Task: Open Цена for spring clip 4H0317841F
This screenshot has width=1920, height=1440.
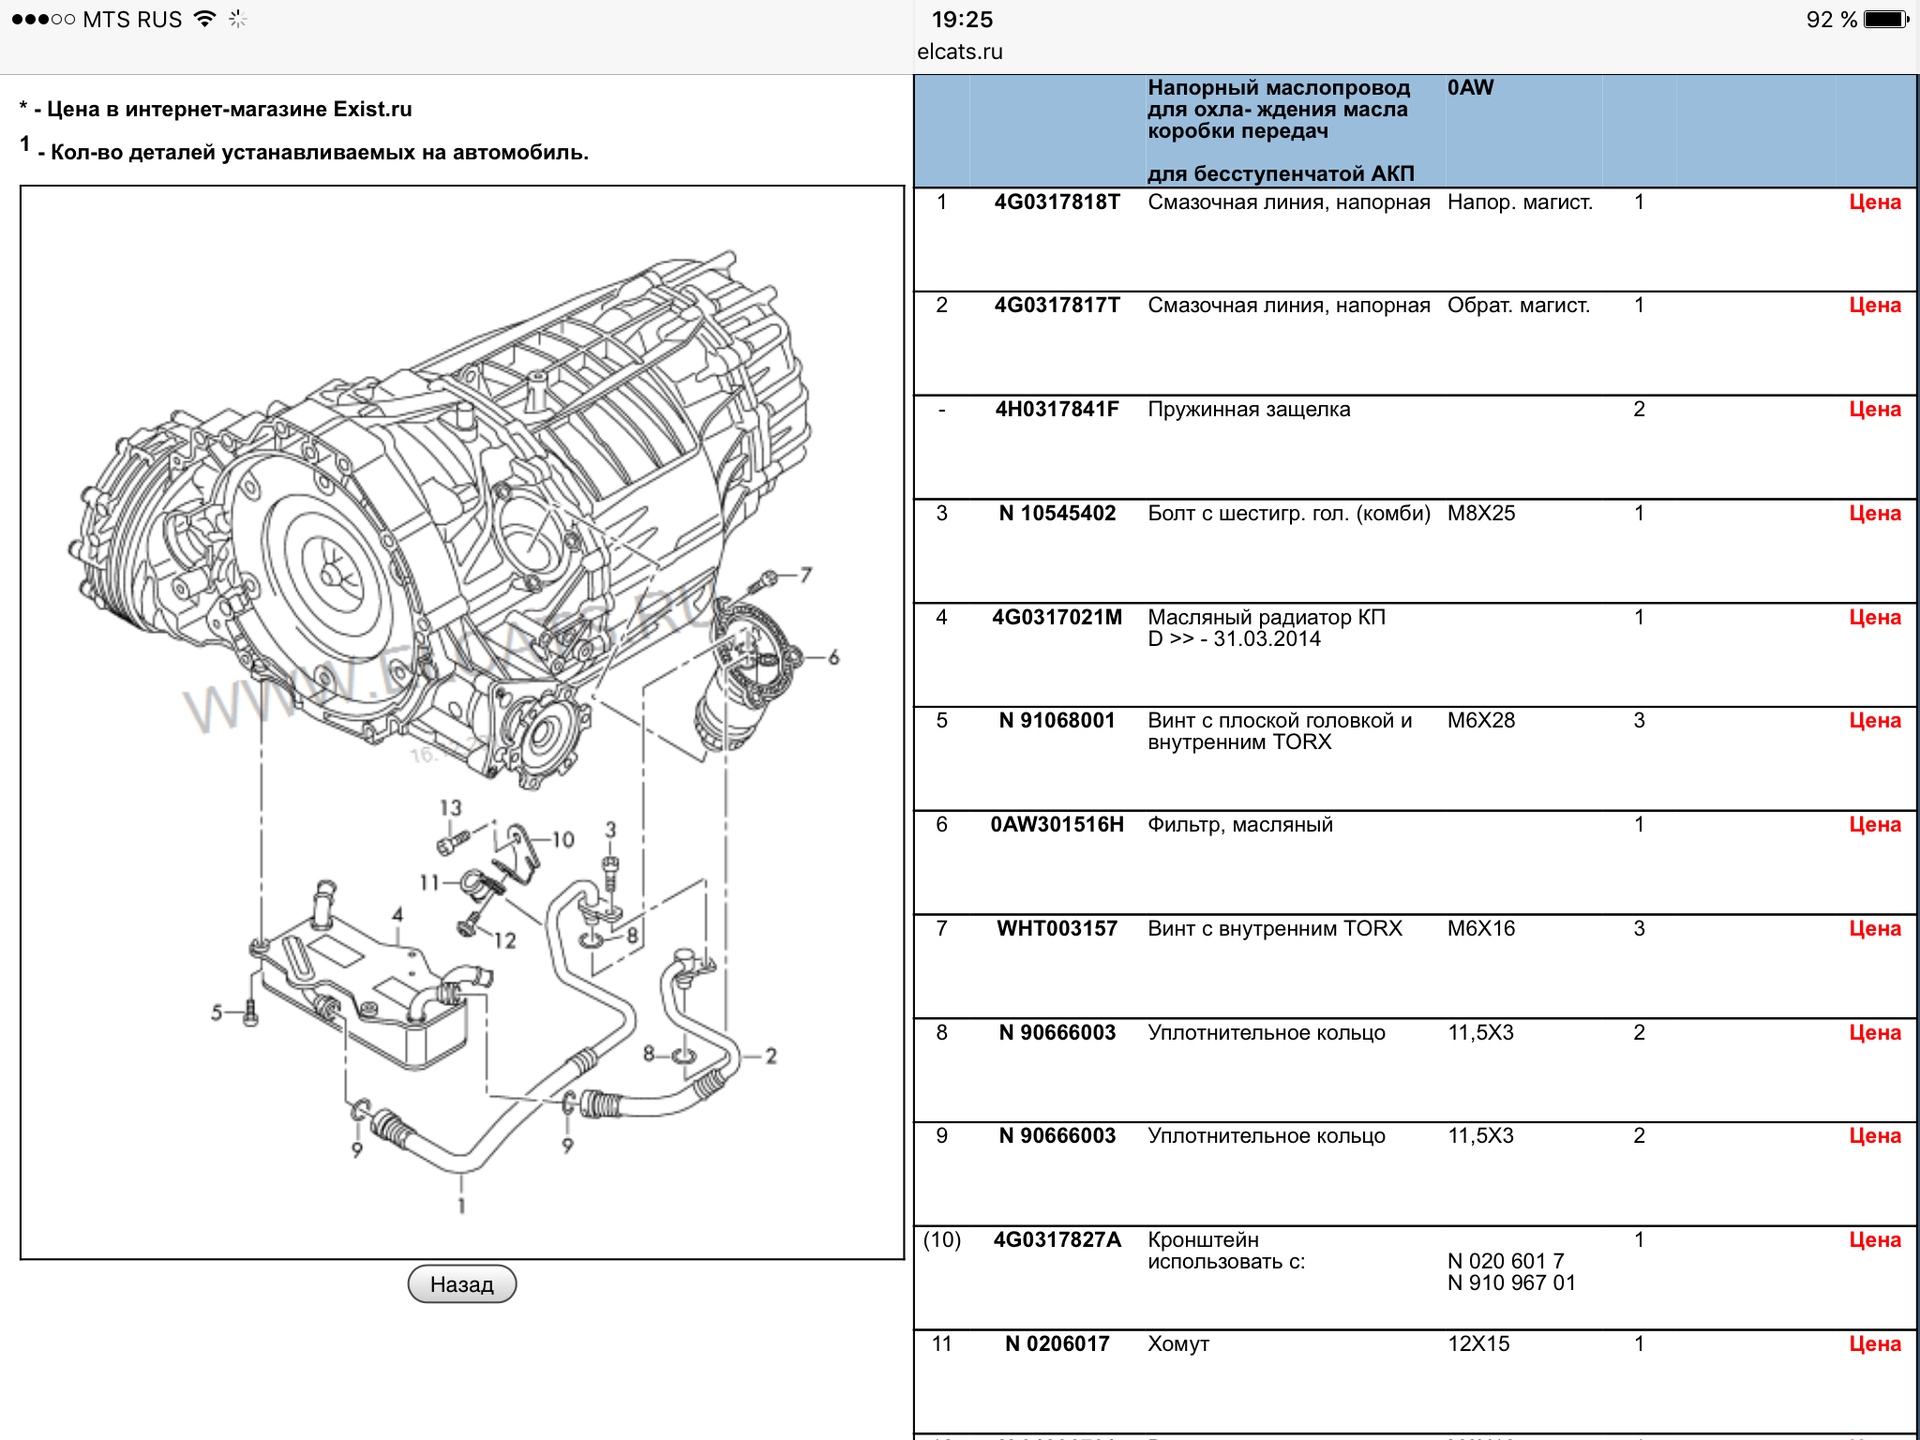Action: pyautogui.click(x=1874, y=409)
